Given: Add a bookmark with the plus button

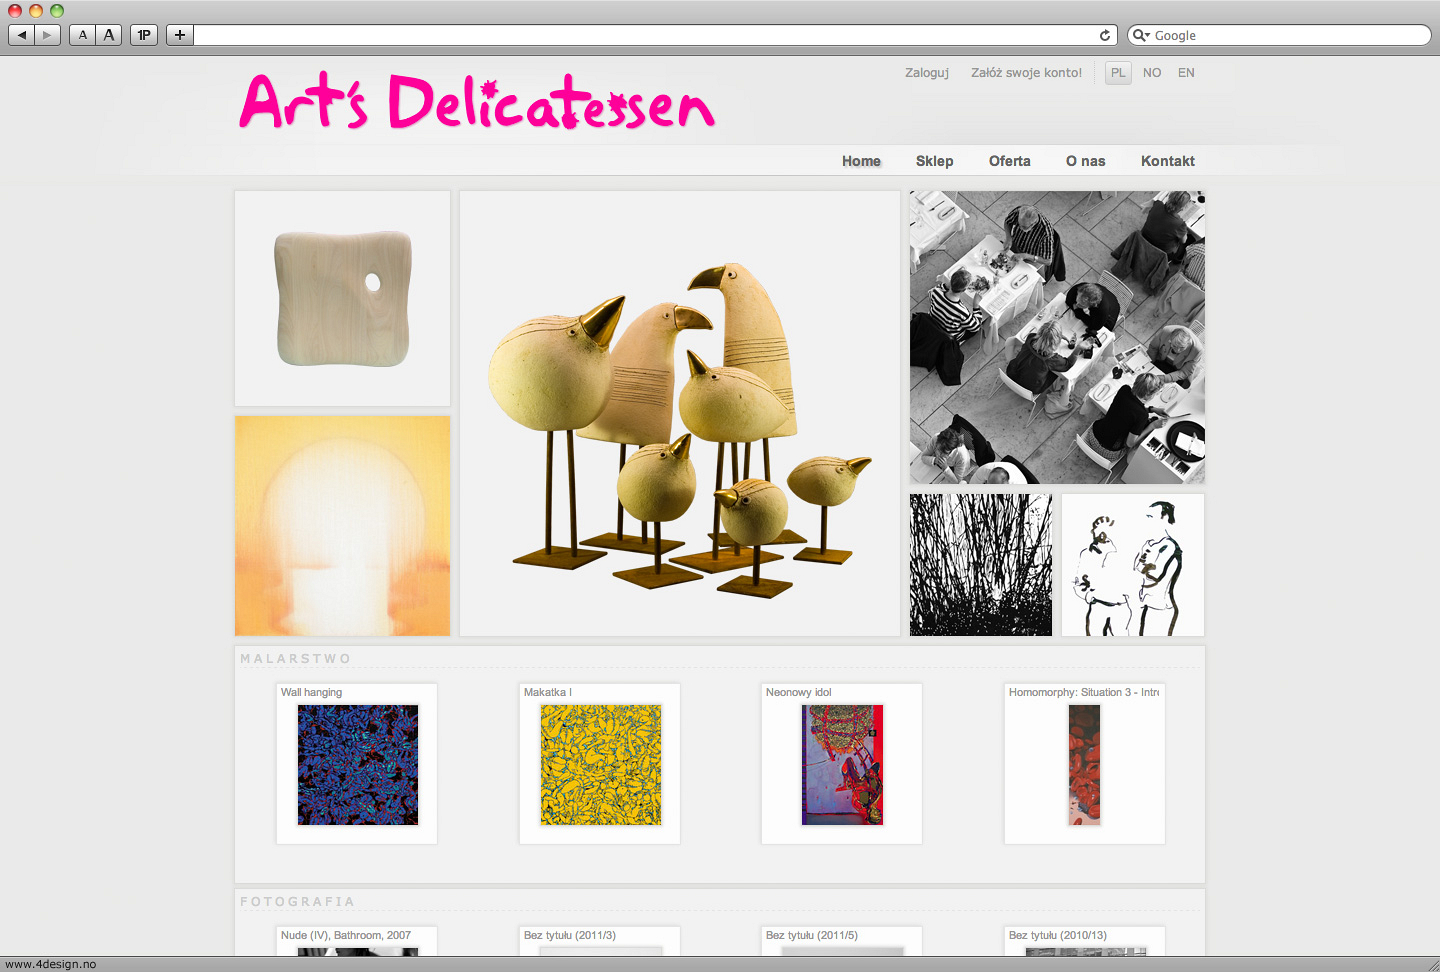Looking at the screenshot, I should [180, 35].
